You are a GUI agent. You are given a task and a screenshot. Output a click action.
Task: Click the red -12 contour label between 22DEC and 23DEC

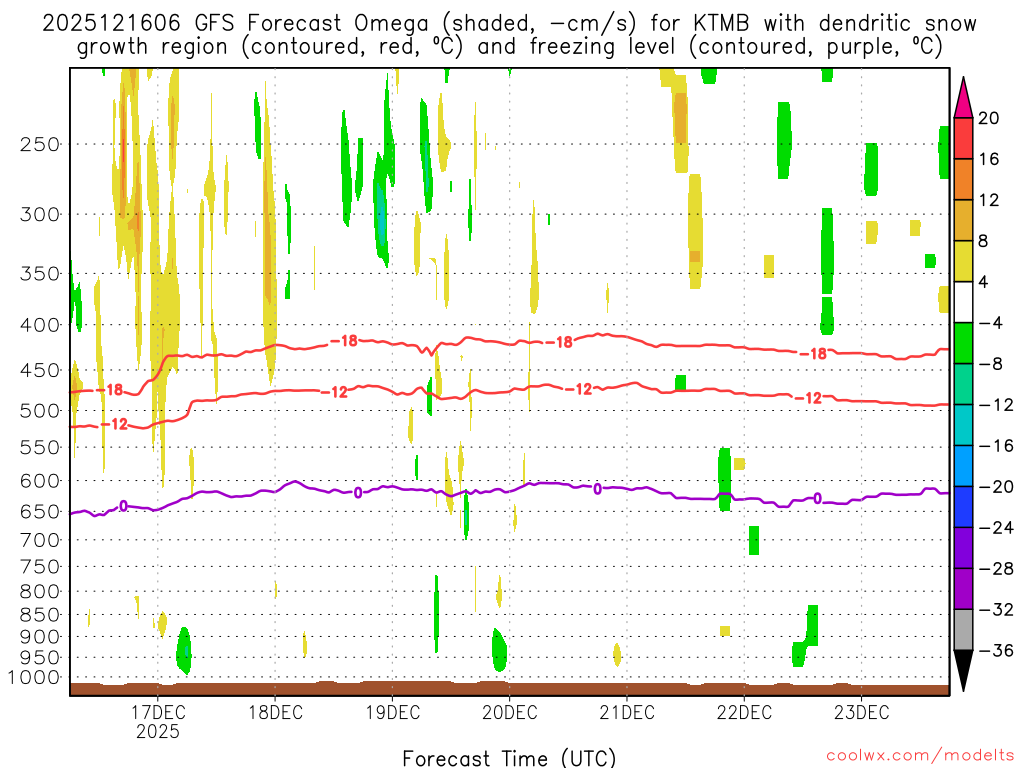(808, 398)
